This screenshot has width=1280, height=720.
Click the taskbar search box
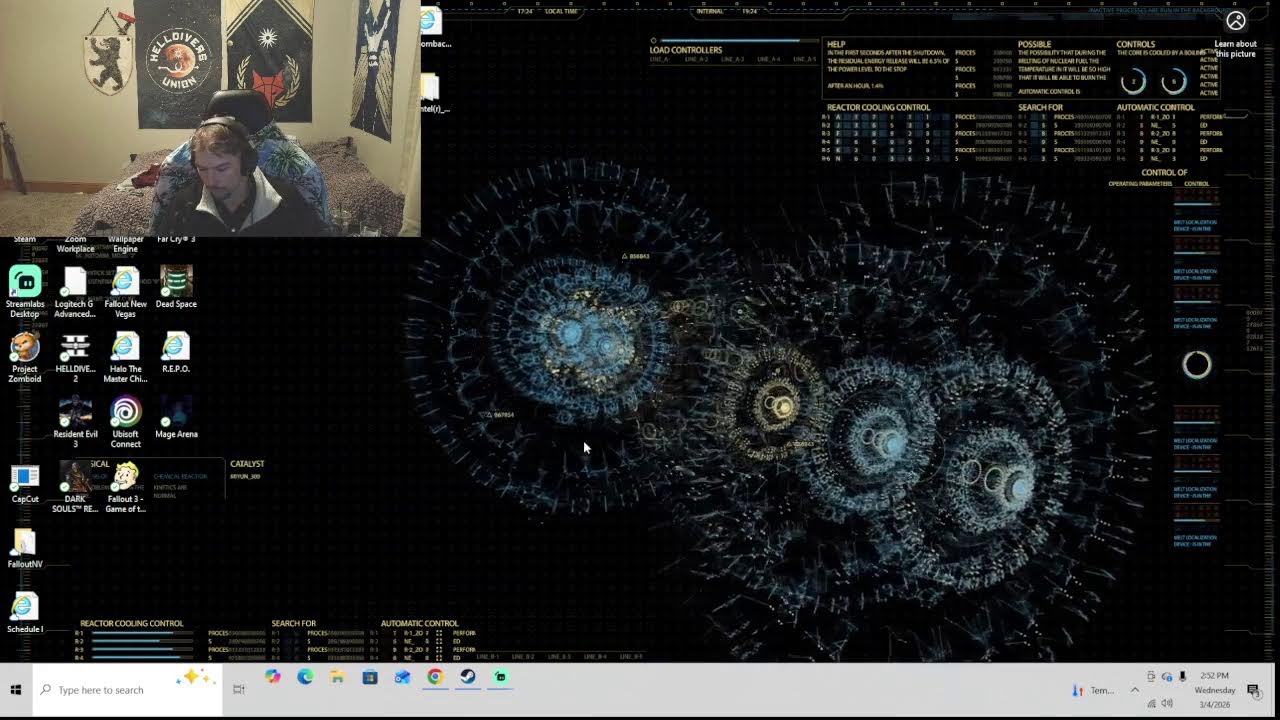(127, 690)
